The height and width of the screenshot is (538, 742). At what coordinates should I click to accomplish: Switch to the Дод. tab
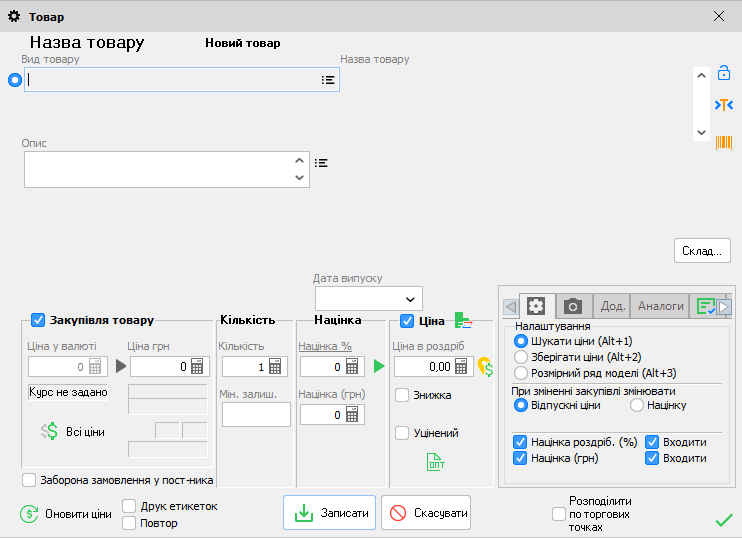[611, 306]
